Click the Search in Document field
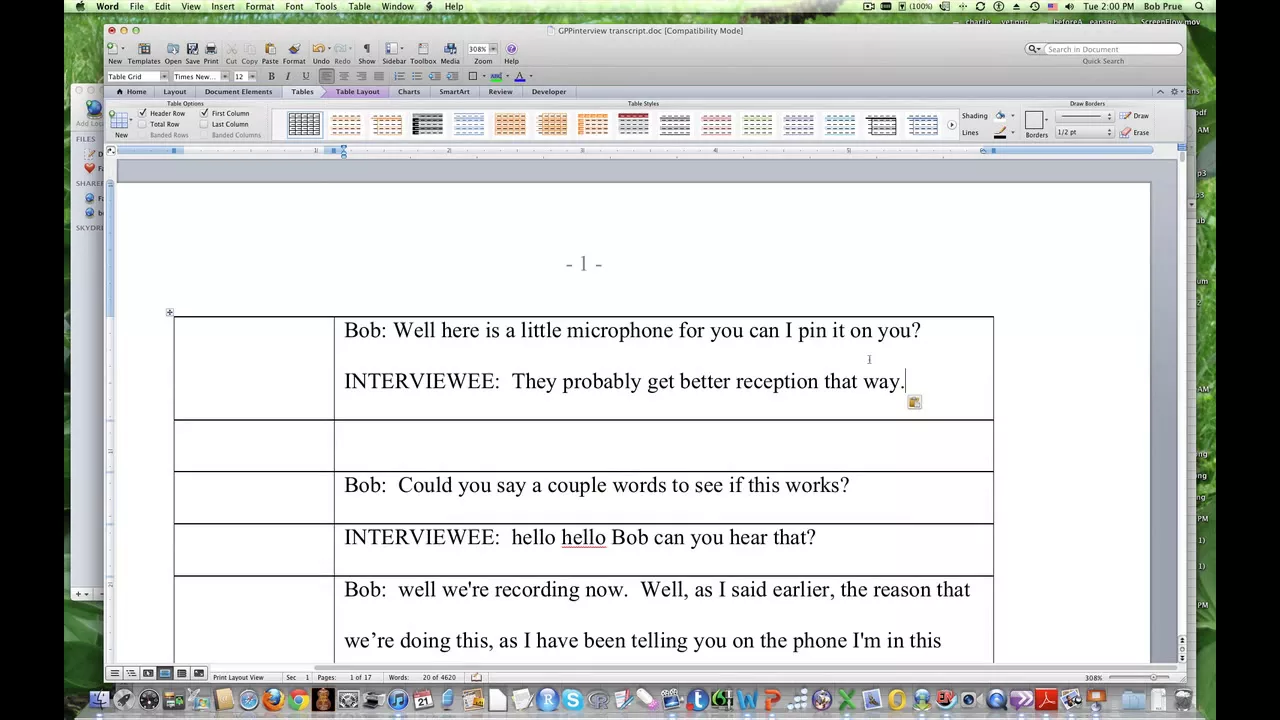Viewport: 1280px width, 720px height. click(x=1111, y=49)
